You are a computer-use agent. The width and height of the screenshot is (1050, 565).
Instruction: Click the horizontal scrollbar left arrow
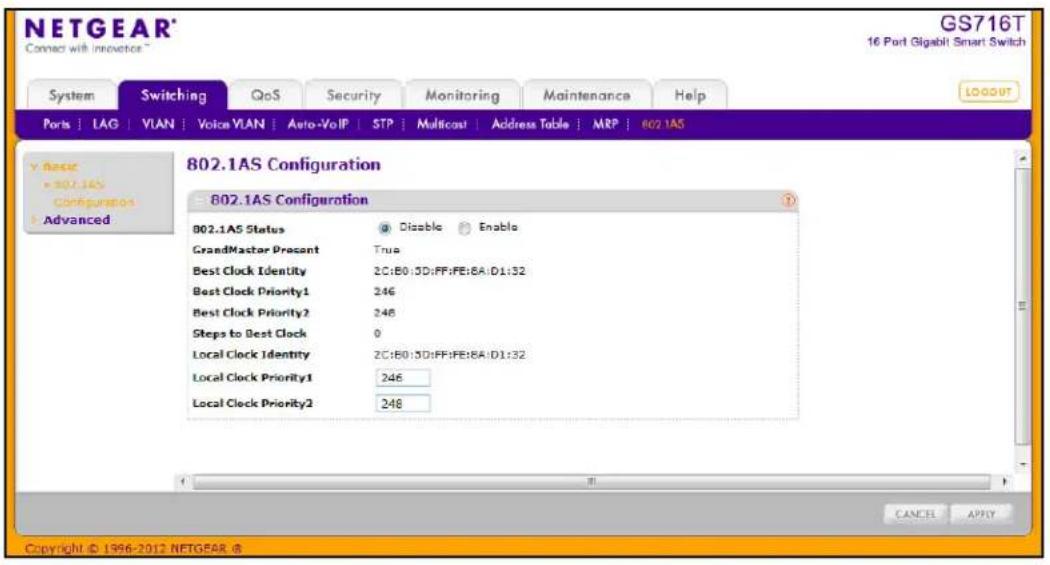coord(183,481)
